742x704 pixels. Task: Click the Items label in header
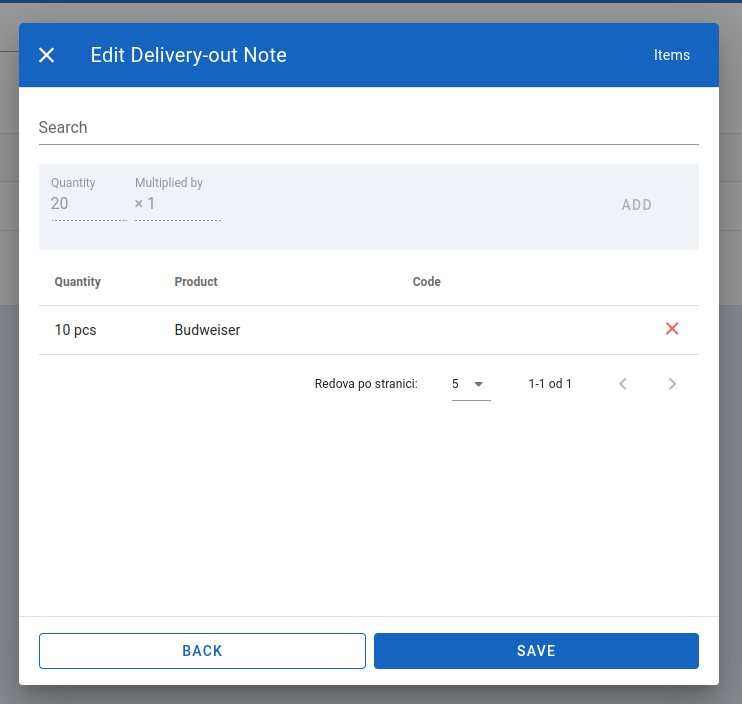671,55
